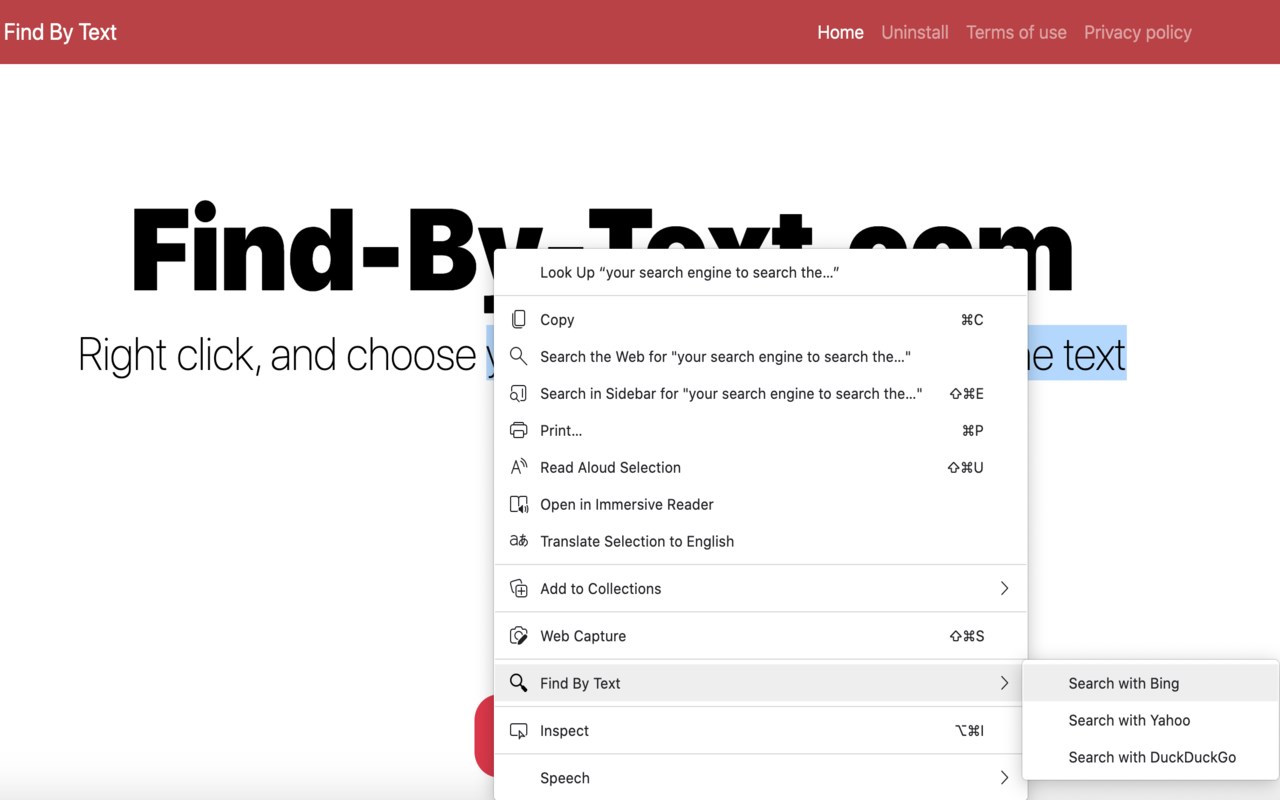Viewport: 1280px width, 800px height.
Task: Choose Search in Sidebar for selected text
Action: coord(761,394)
